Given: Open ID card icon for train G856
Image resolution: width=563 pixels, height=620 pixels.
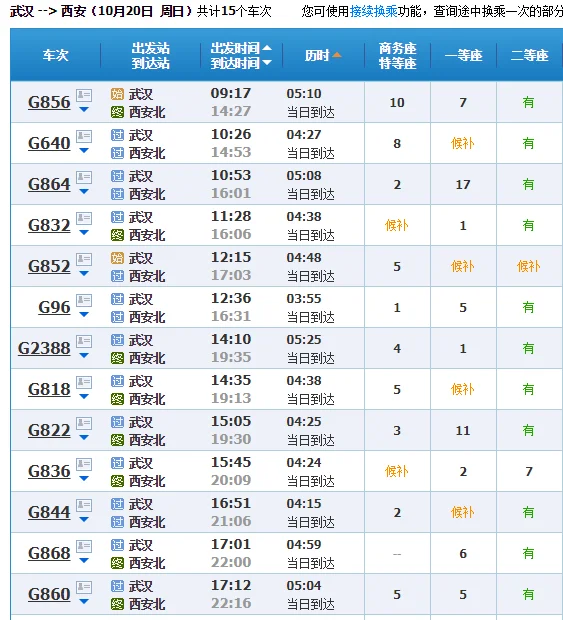Looking at the screenshot, I should 84,95.
